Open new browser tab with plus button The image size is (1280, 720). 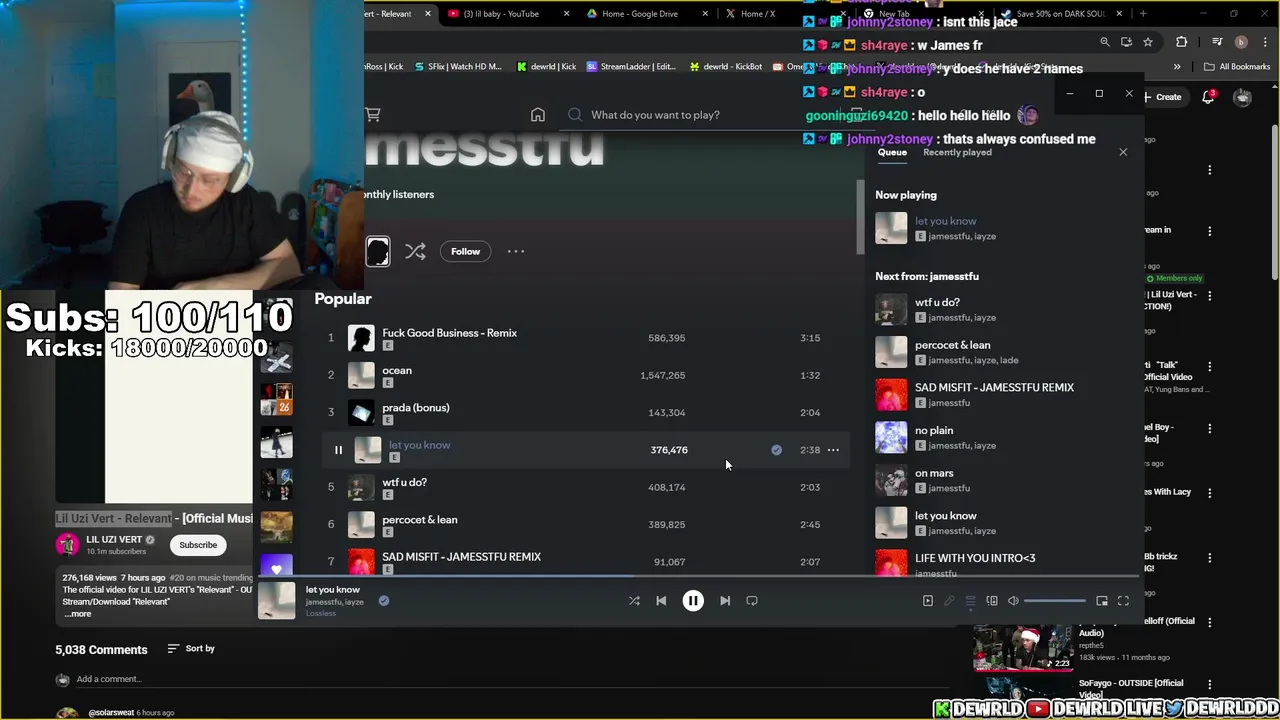(x=1143, y=14)
